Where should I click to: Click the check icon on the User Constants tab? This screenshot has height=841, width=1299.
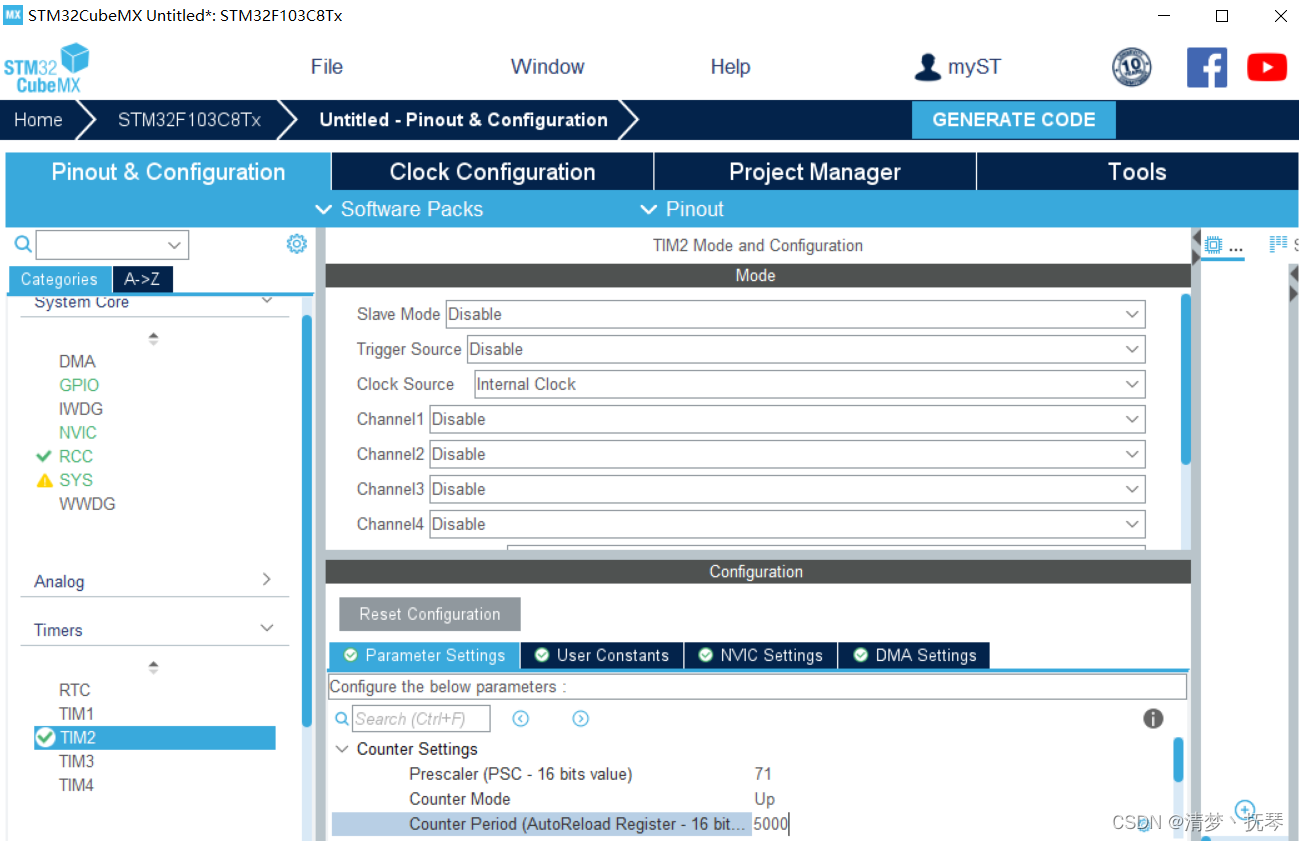tap(541, 655)
